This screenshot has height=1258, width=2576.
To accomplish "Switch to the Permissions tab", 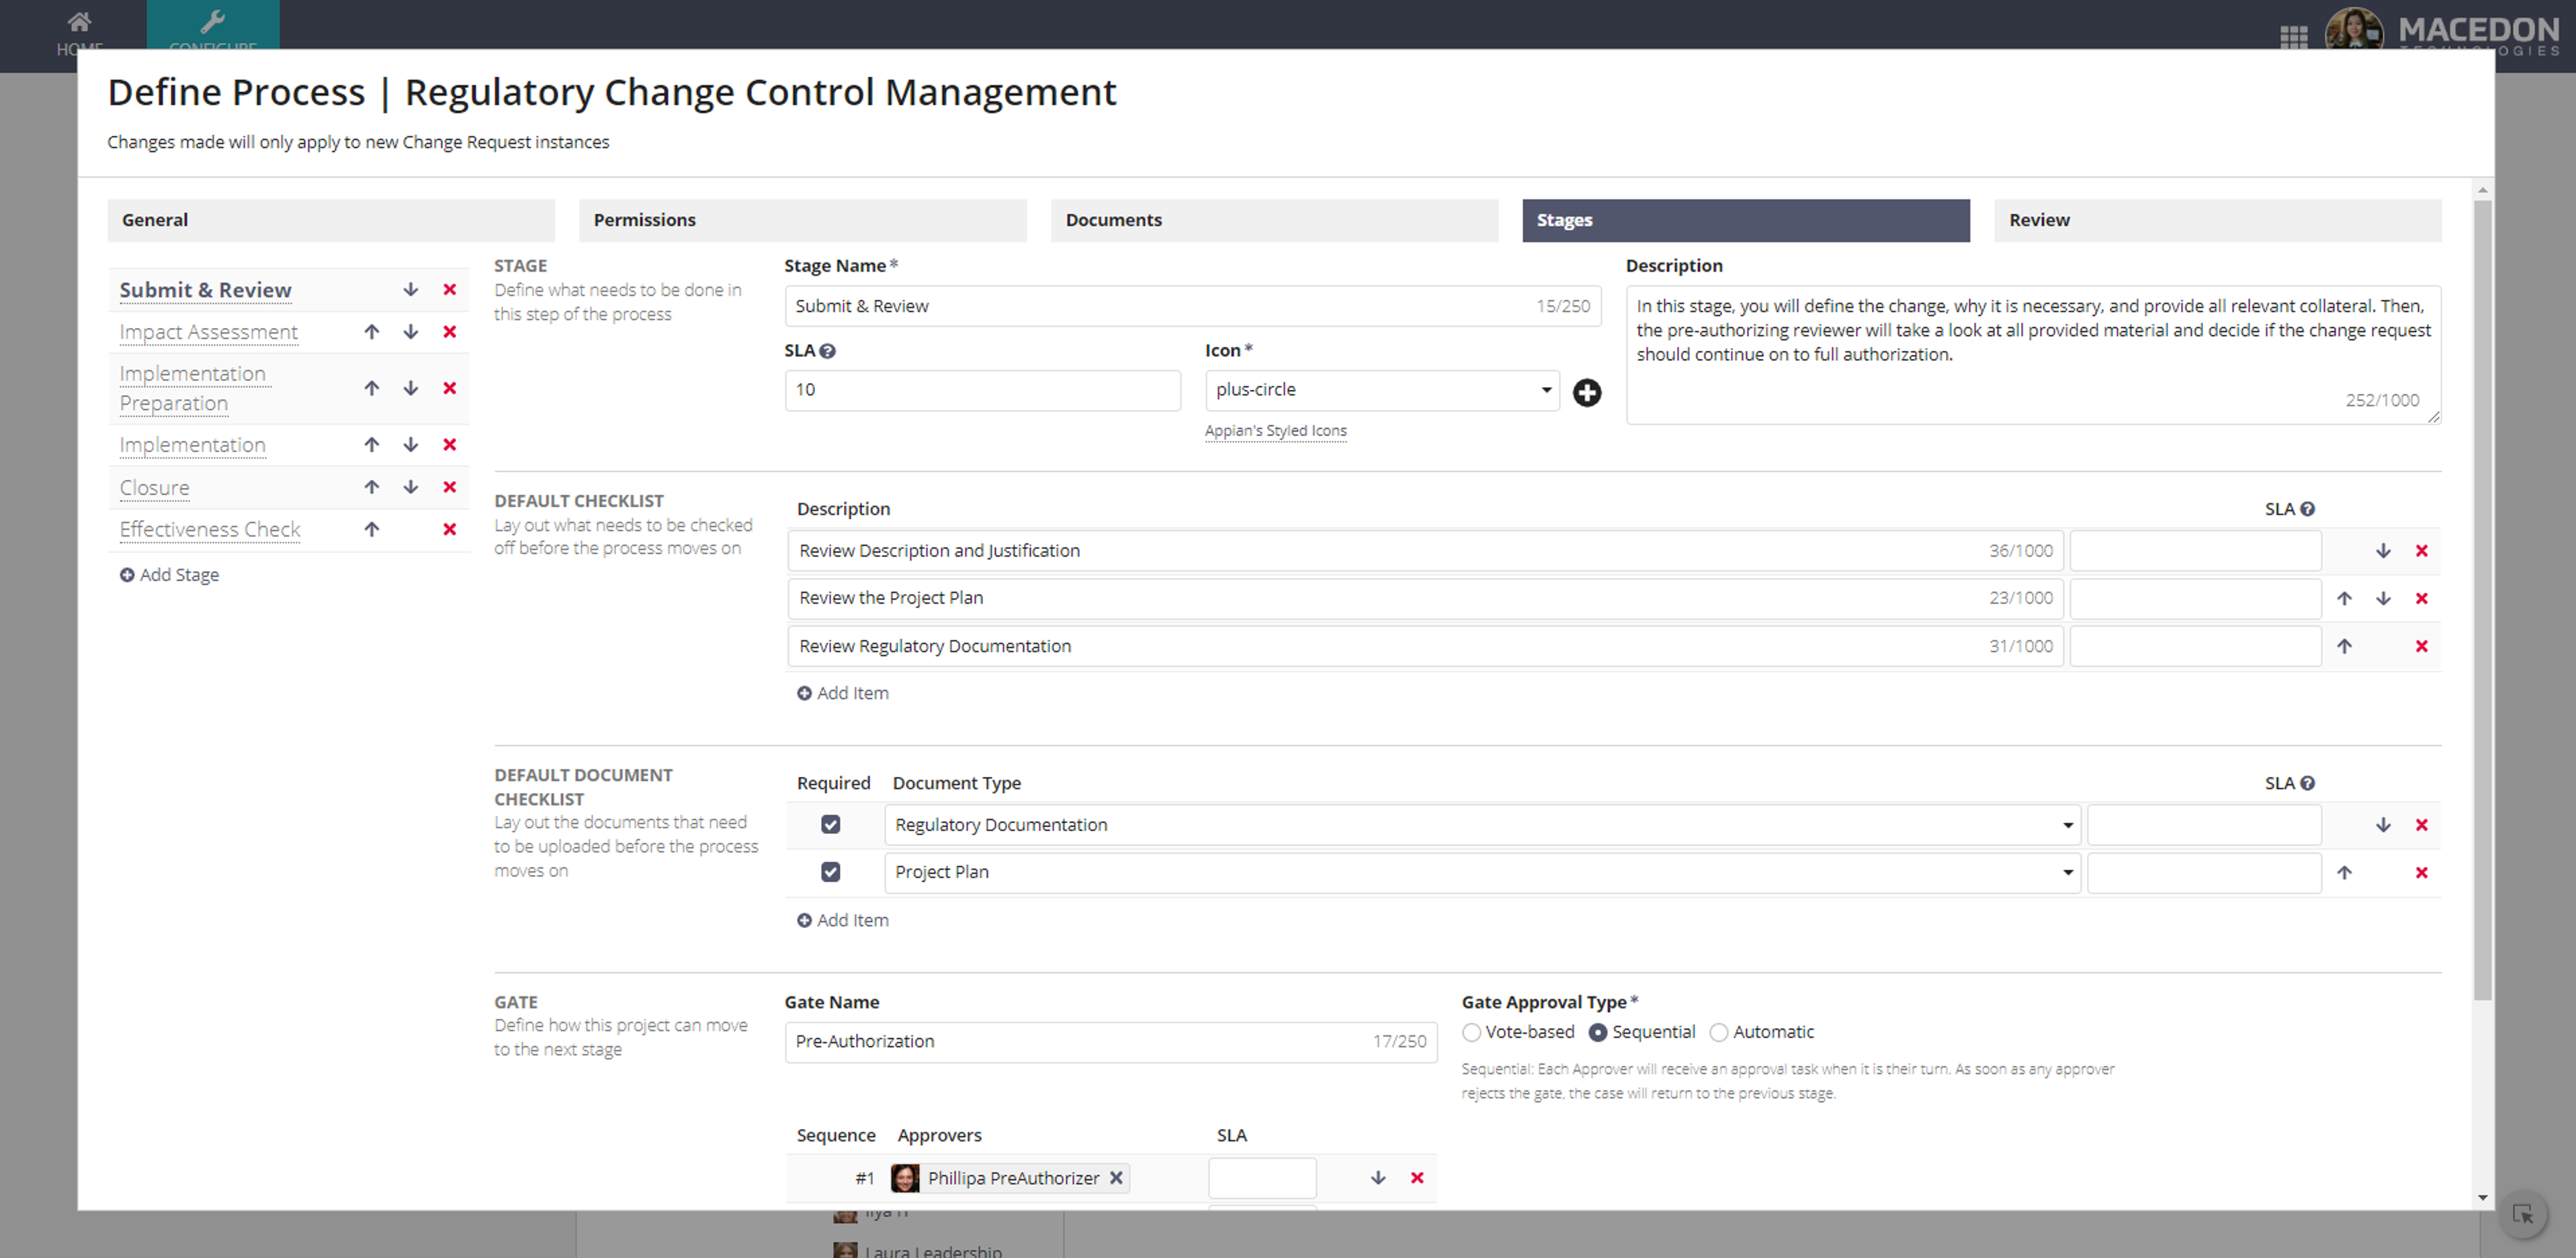I will tap(803, 220).
